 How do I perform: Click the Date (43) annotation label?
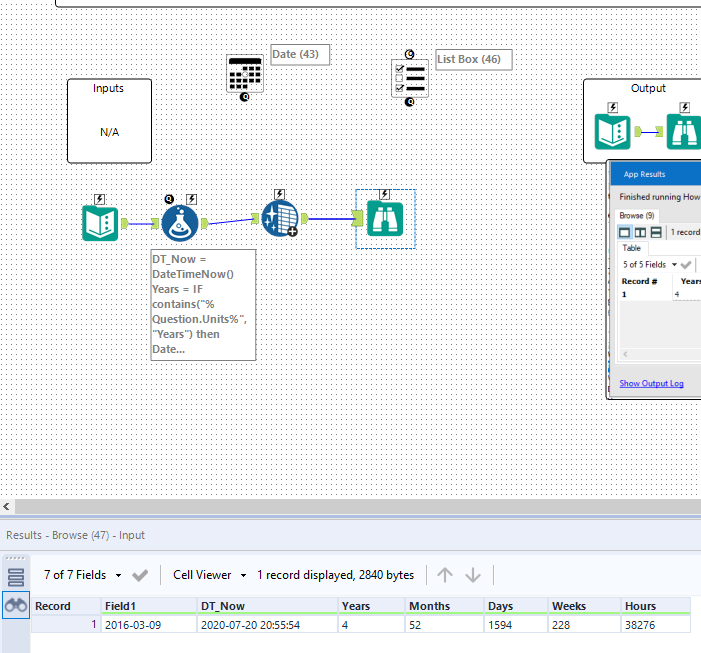point(300,55)
